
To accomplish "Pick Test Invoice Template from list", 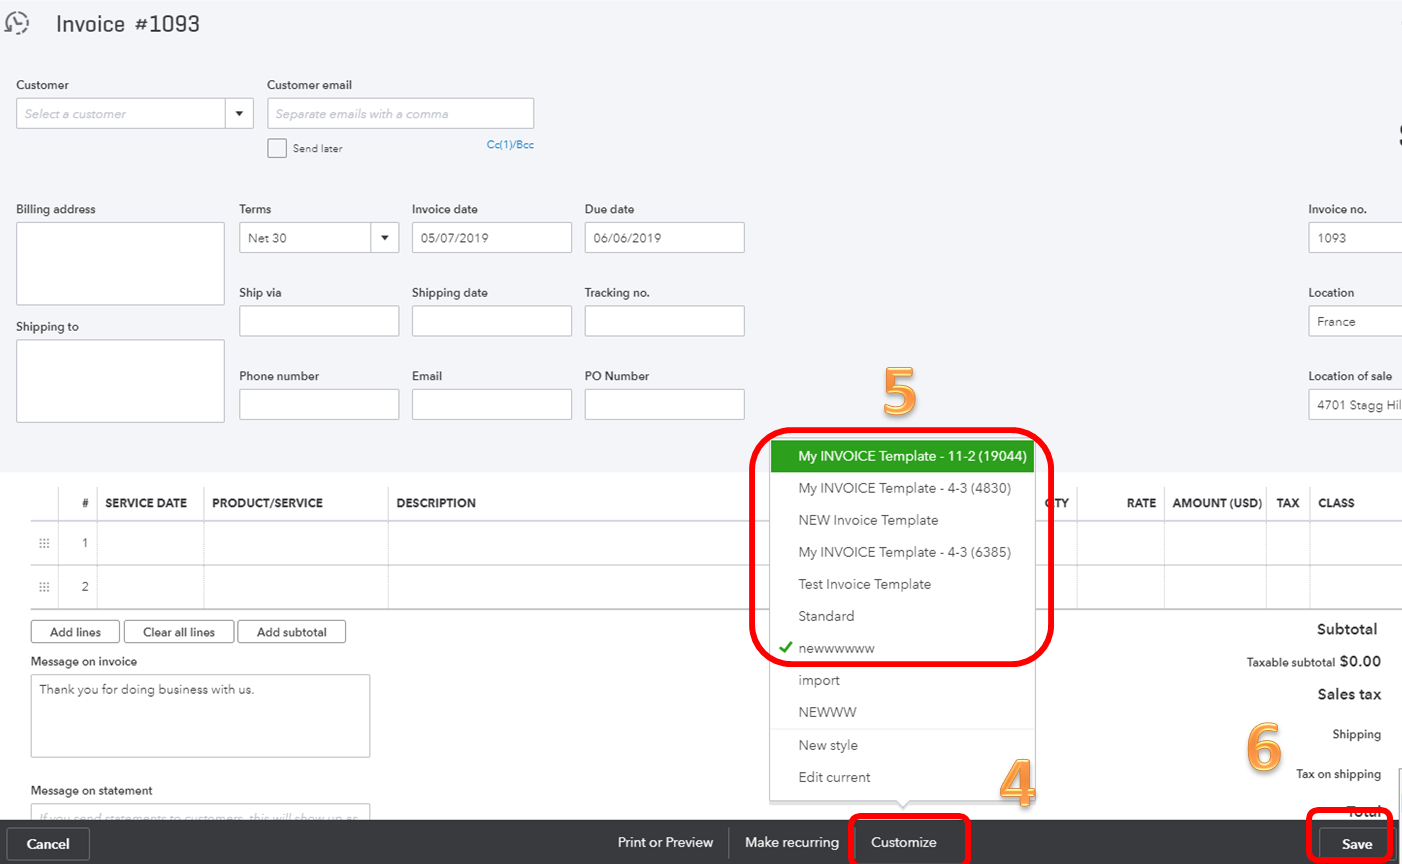I will (864, 584).
